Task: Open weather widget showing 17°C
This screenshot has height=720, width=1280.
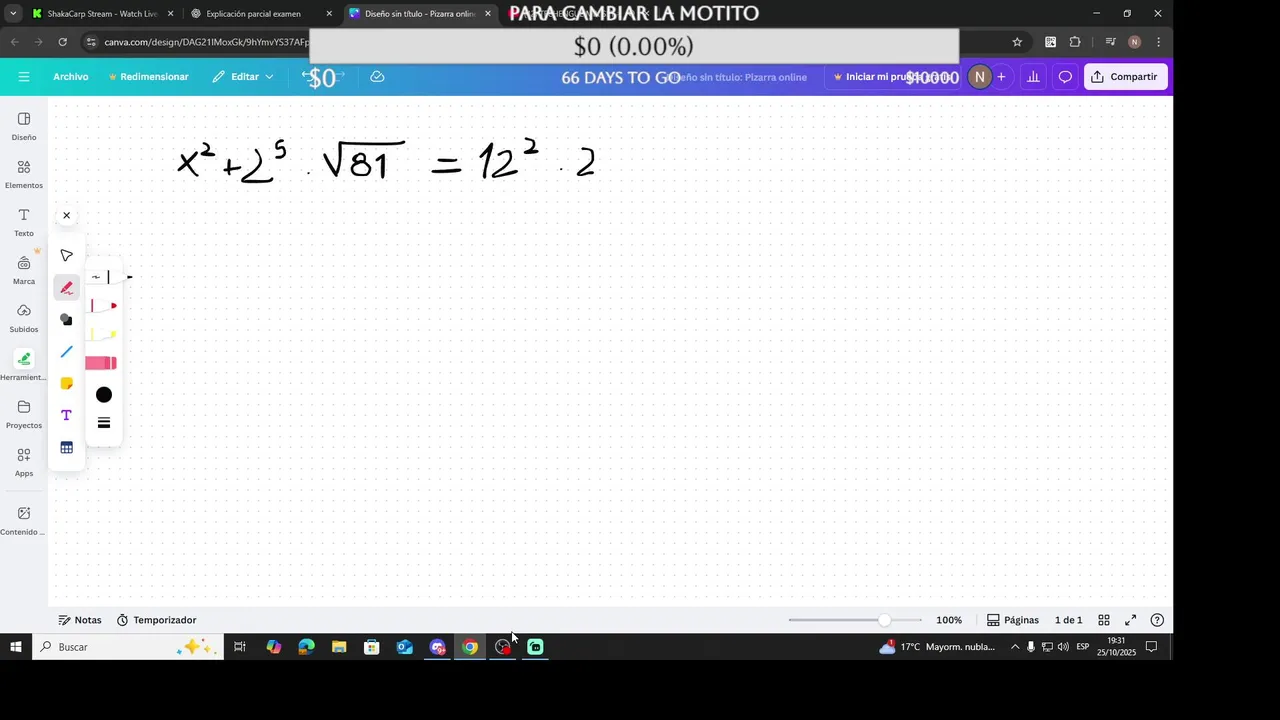Action: pos(937,647)
